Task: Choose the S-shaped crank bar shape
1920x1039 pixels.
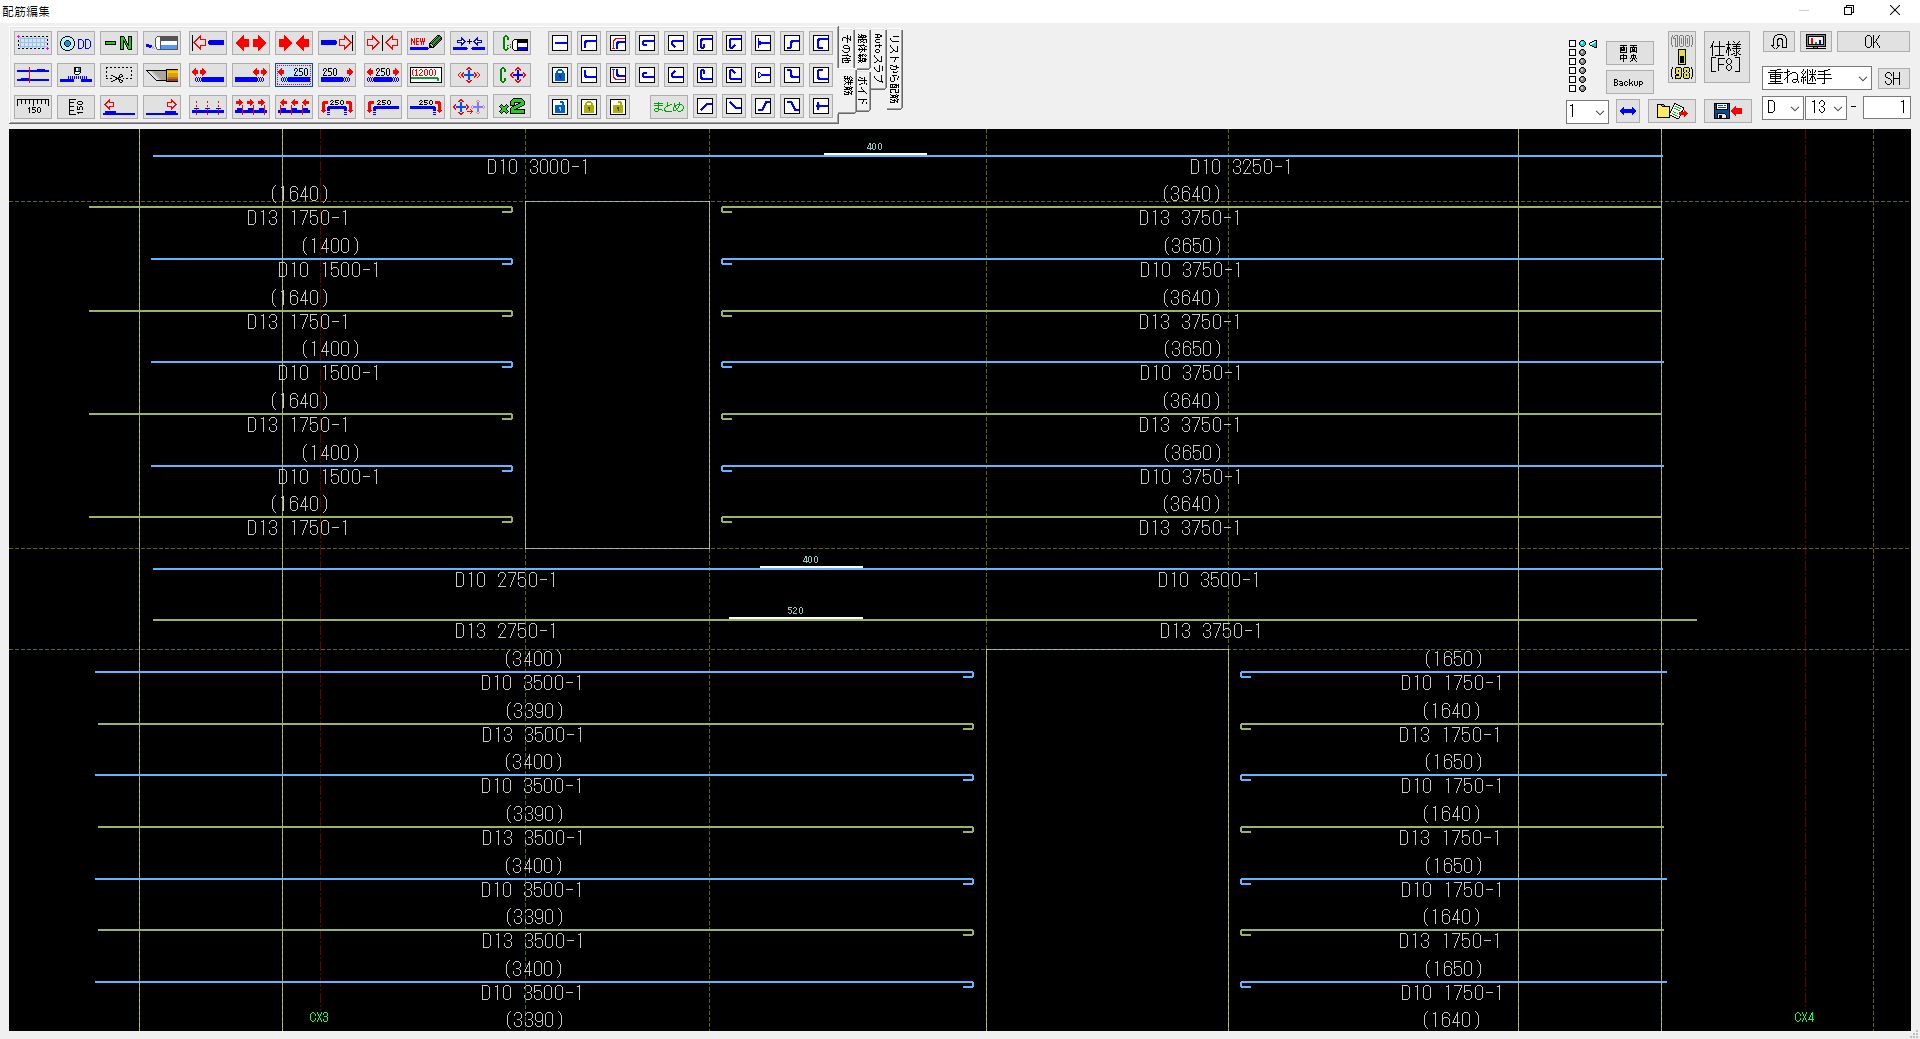Action: [x=792, y=43]
